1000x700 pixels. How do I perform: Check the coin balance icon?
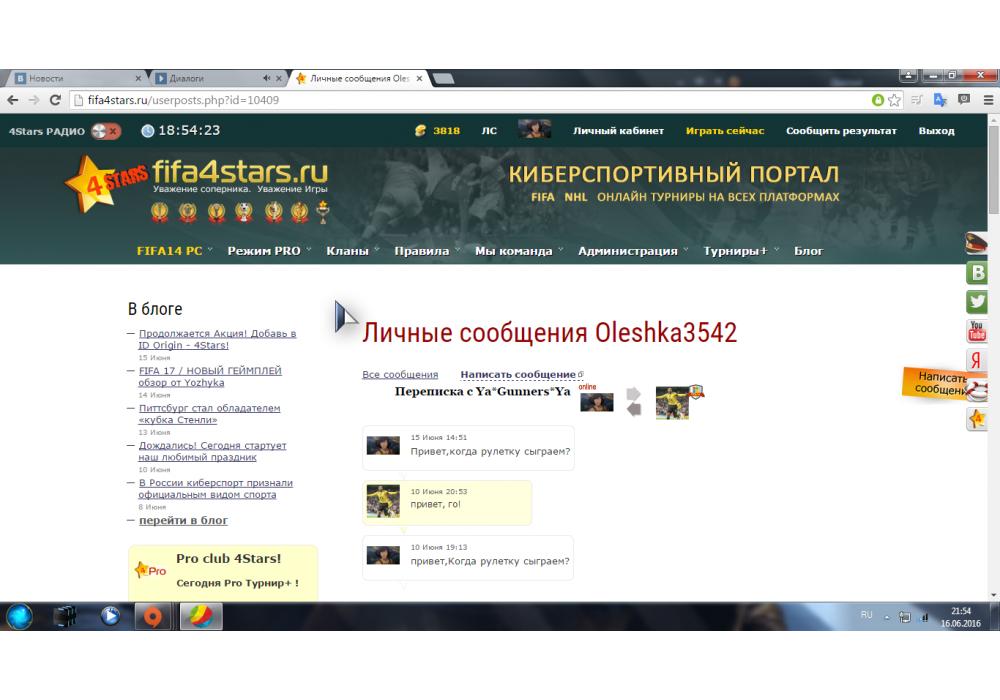(x=420, y=131)
